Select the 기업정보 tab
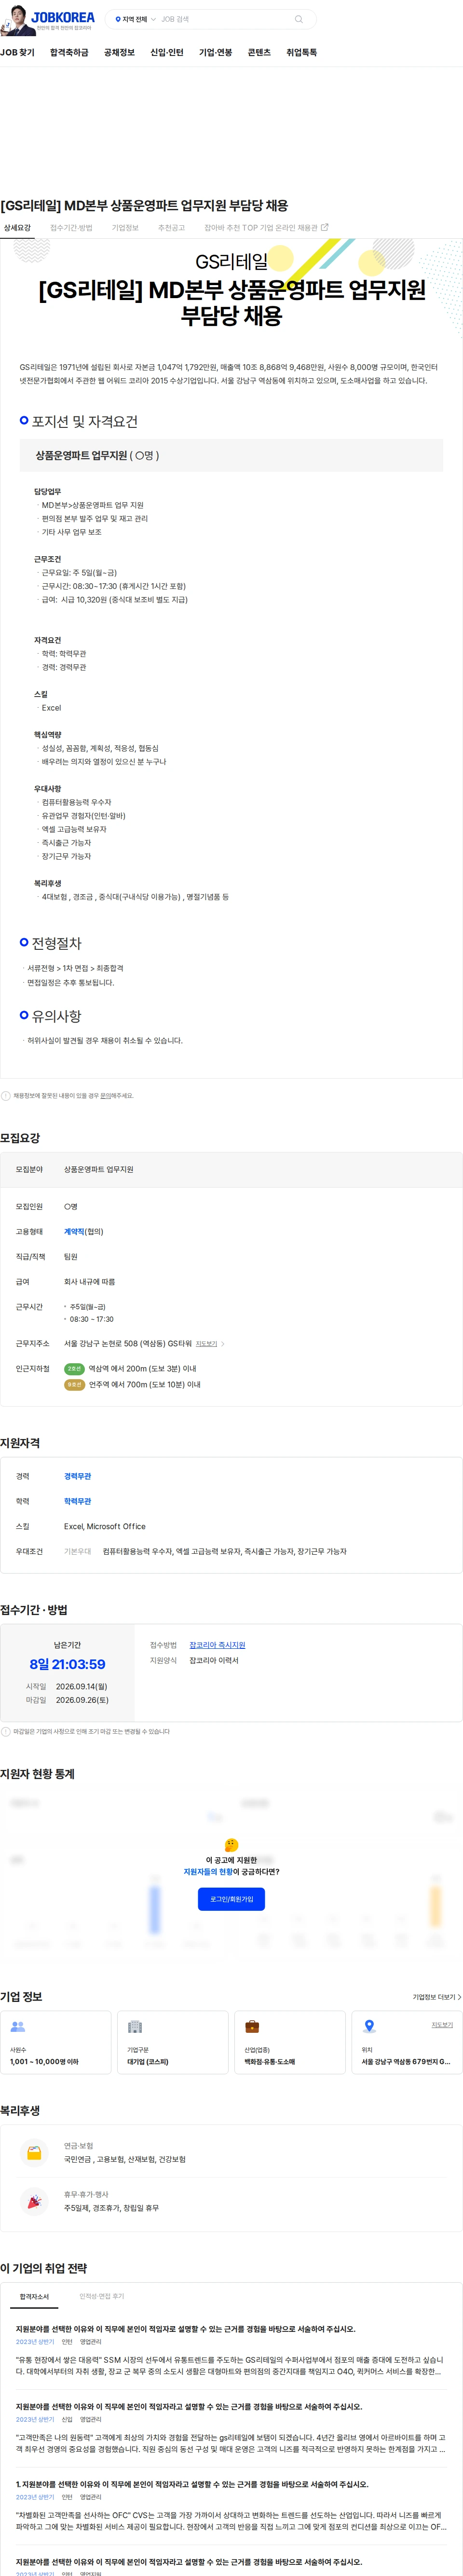Viewport: 463px width, 2576px height. [125, 228]
